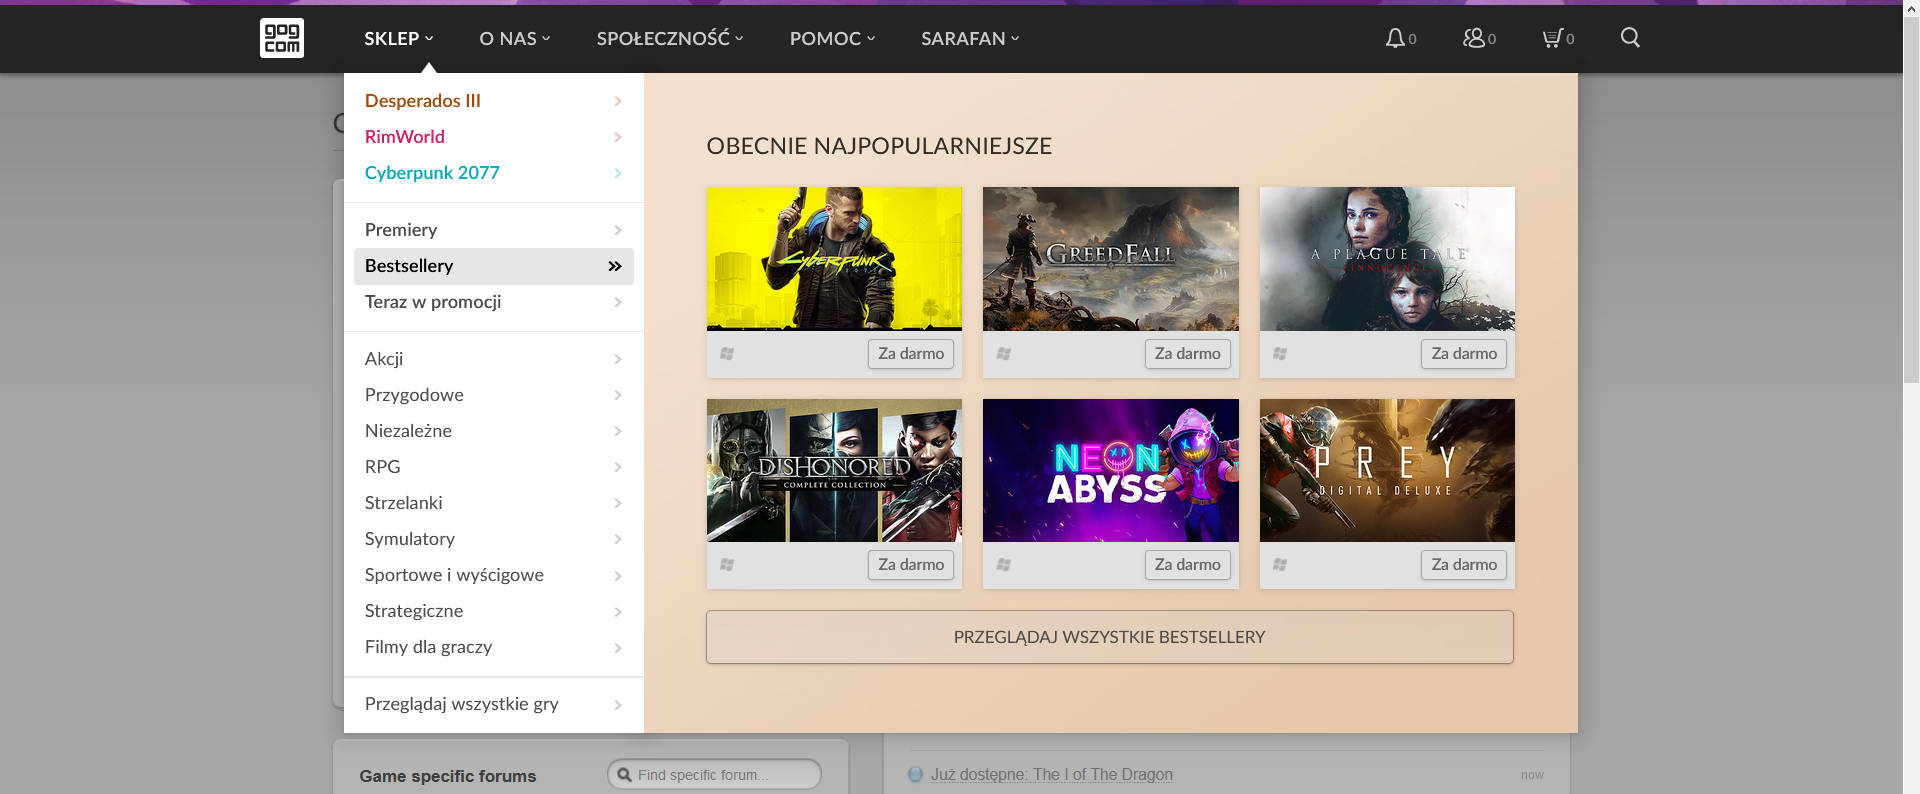
Task: Open Już dostępne: The I of The Dragon link
Action: tap(1052, 774)
